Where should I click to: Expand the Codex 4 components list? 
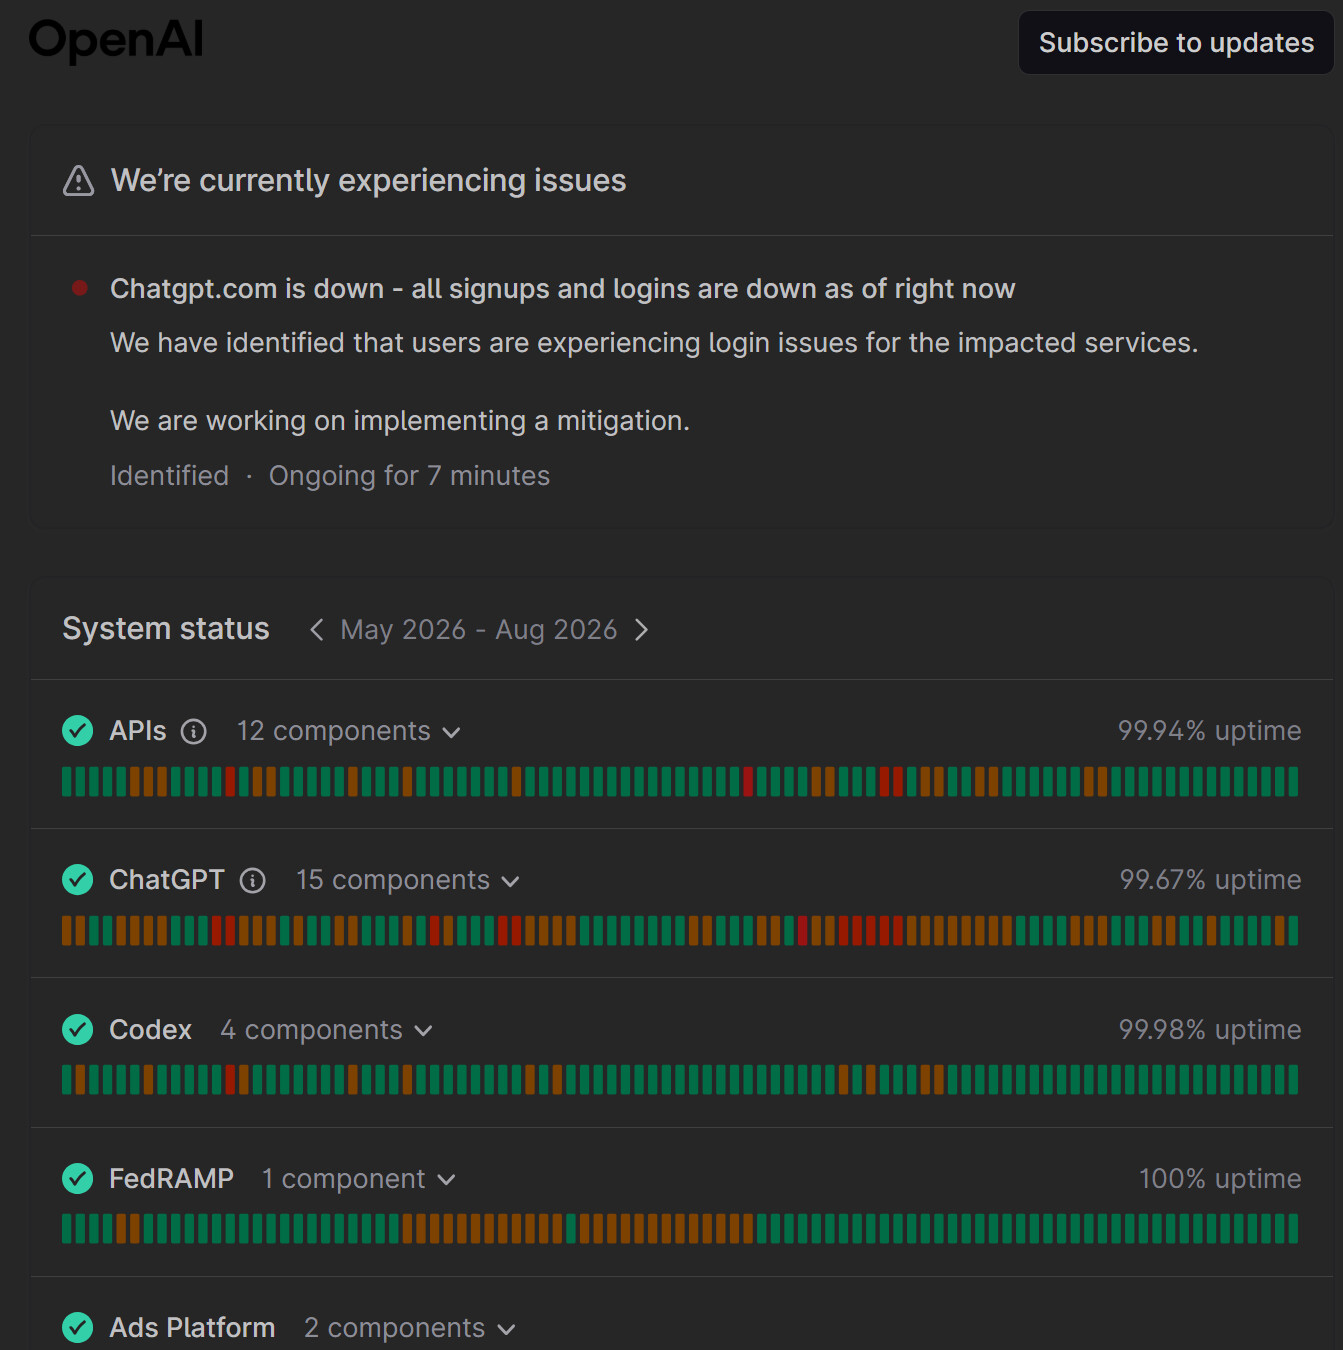point(326,1030)
